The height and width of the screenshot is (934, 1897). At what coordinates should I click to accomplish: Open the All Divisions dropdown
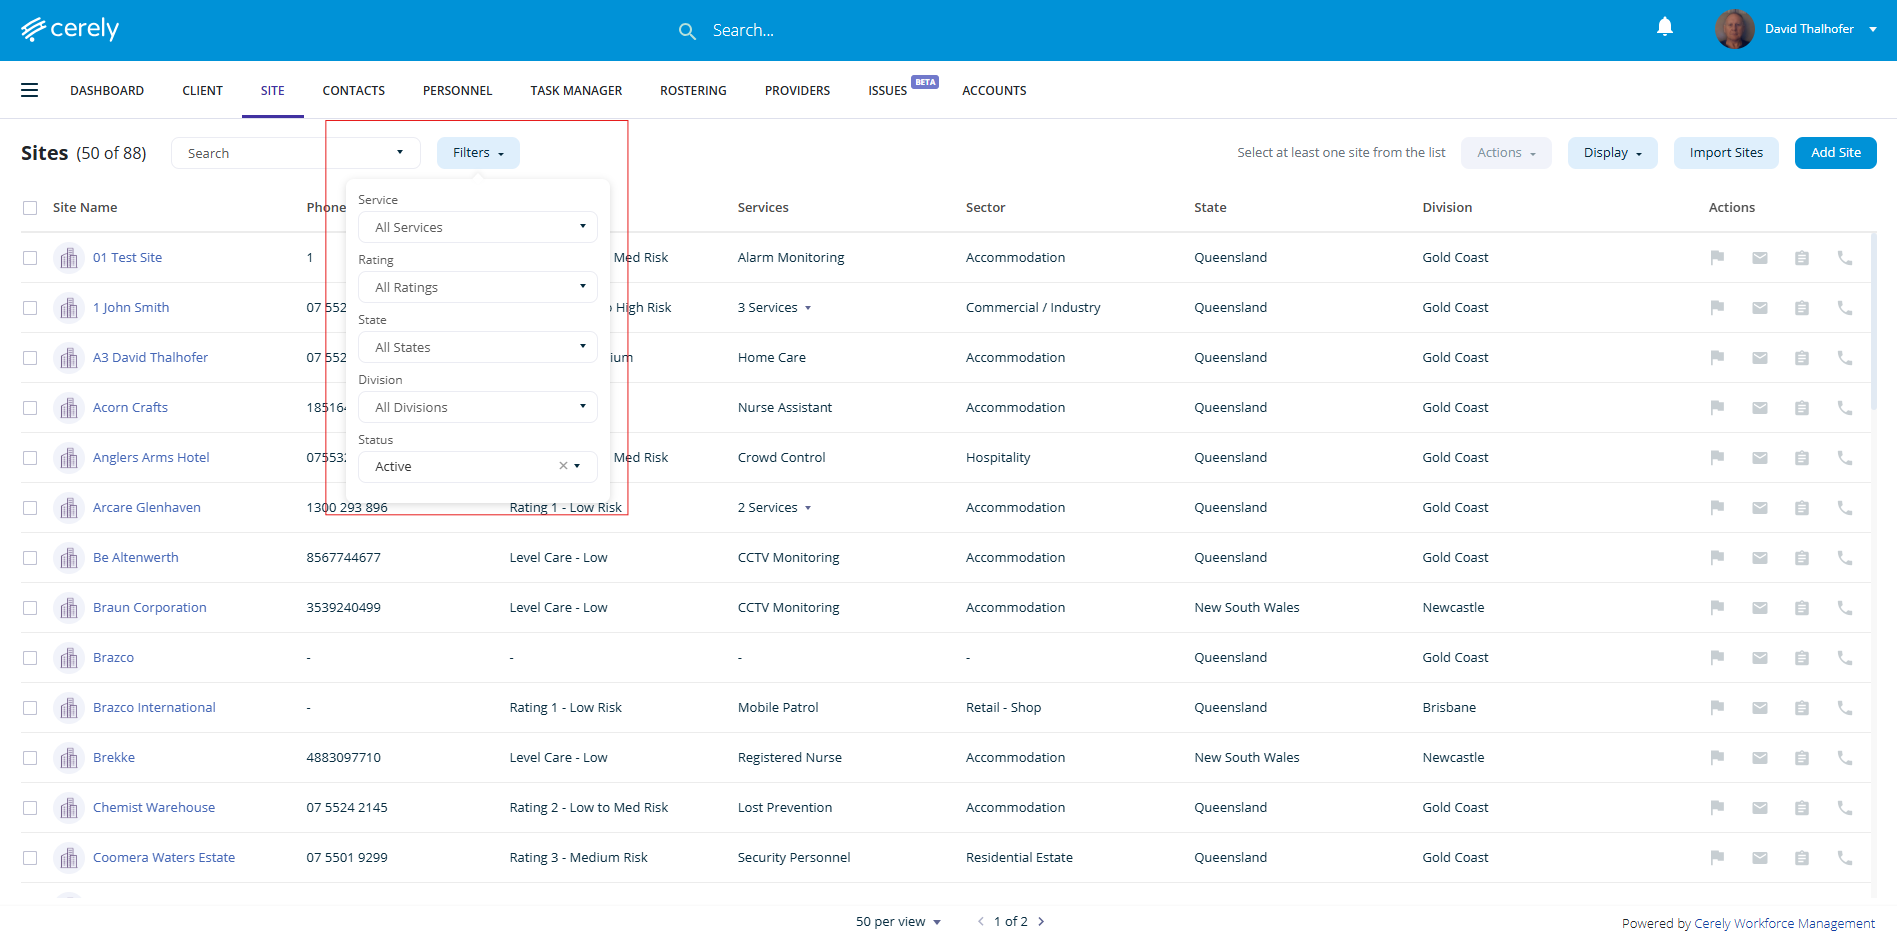(478, 407)
